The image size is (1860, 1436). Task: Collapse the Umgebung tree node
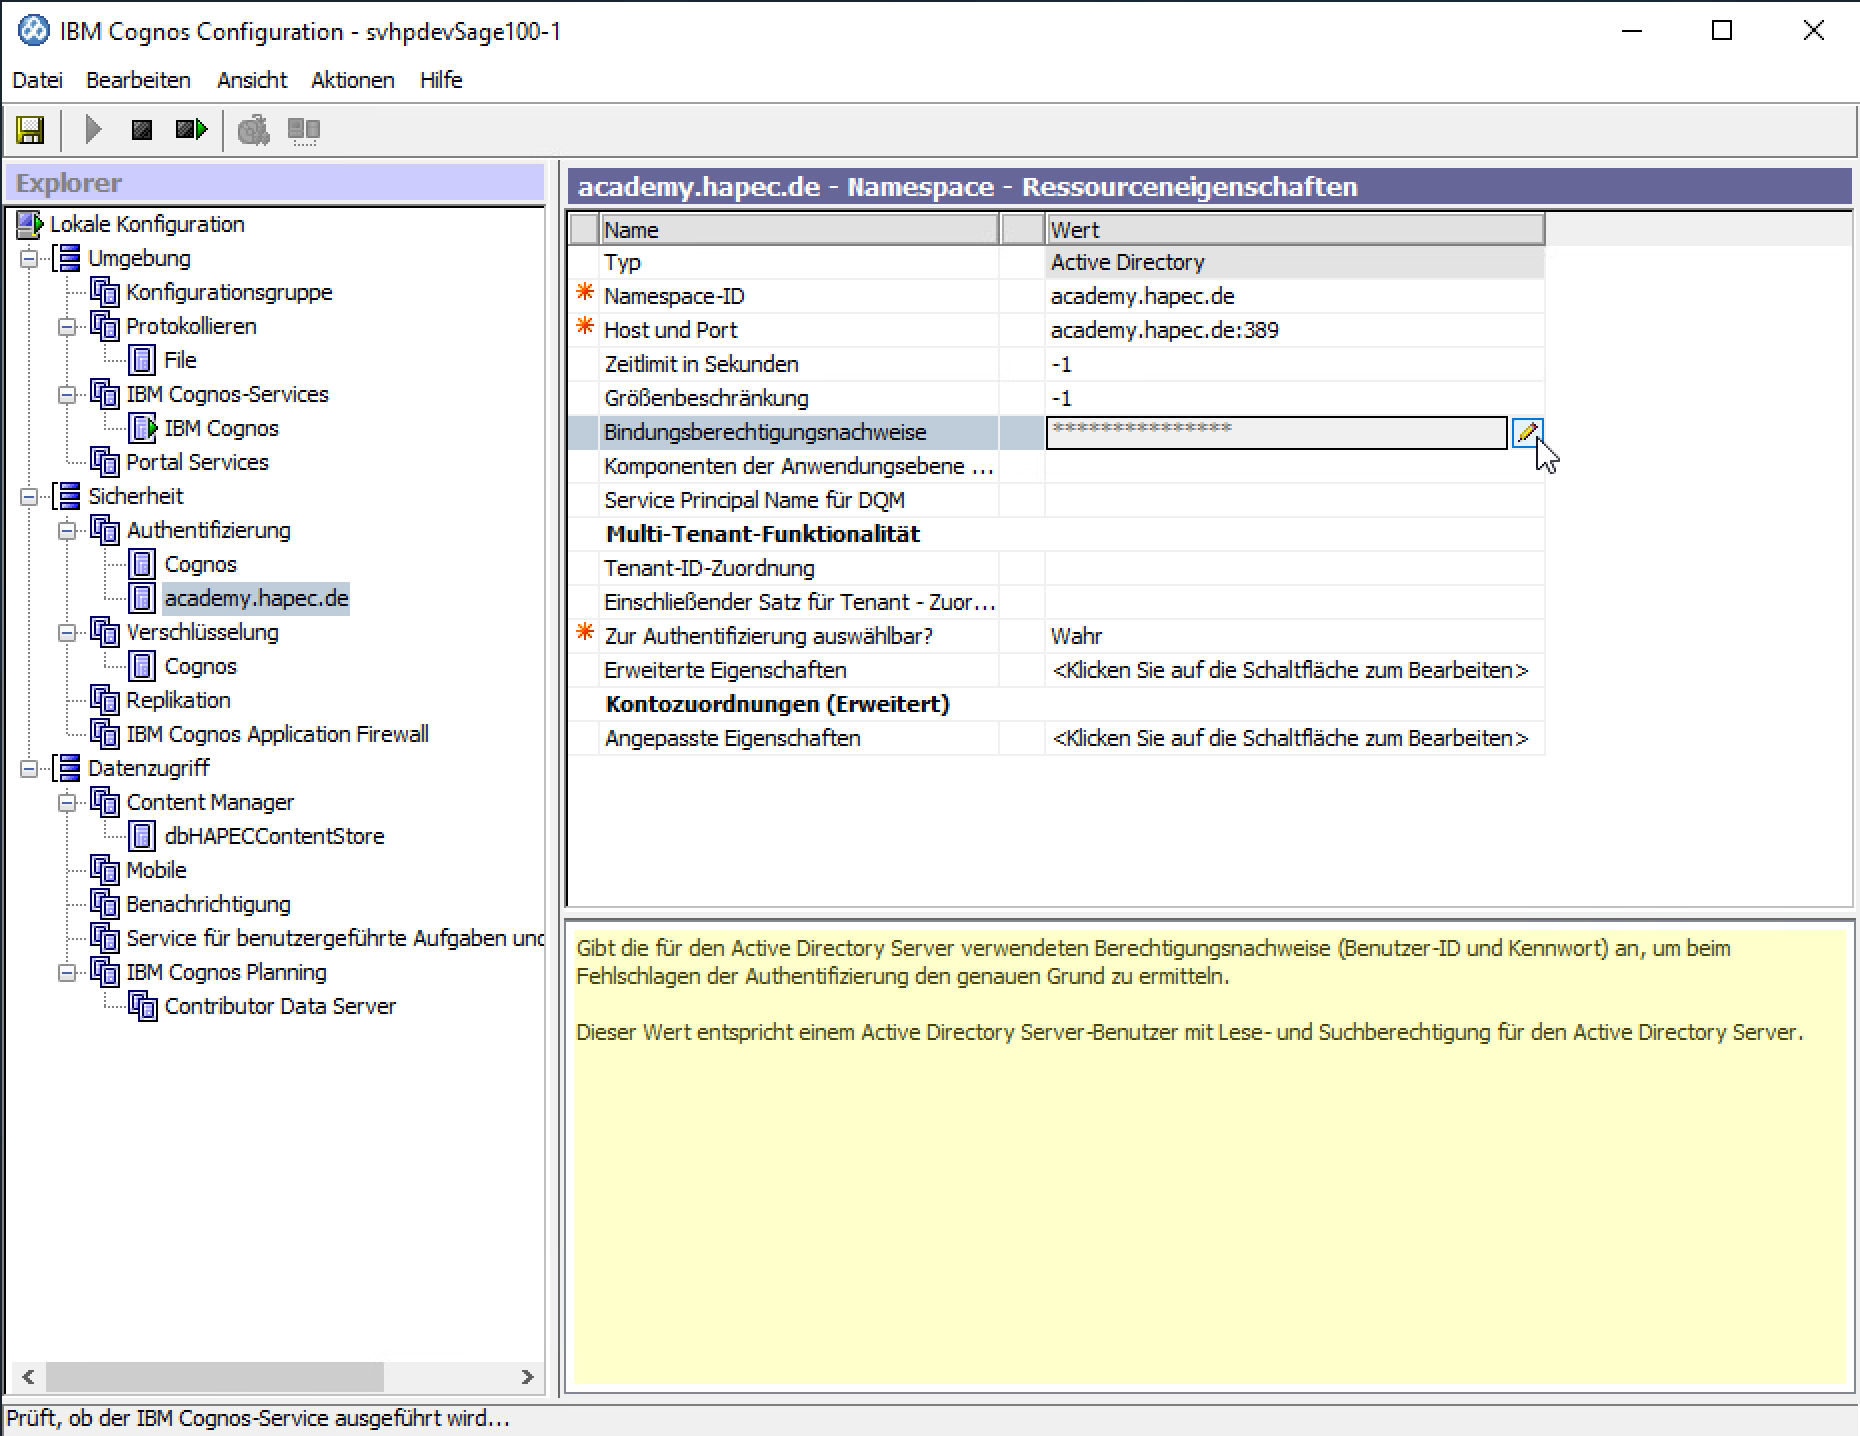tap(30, 259)
